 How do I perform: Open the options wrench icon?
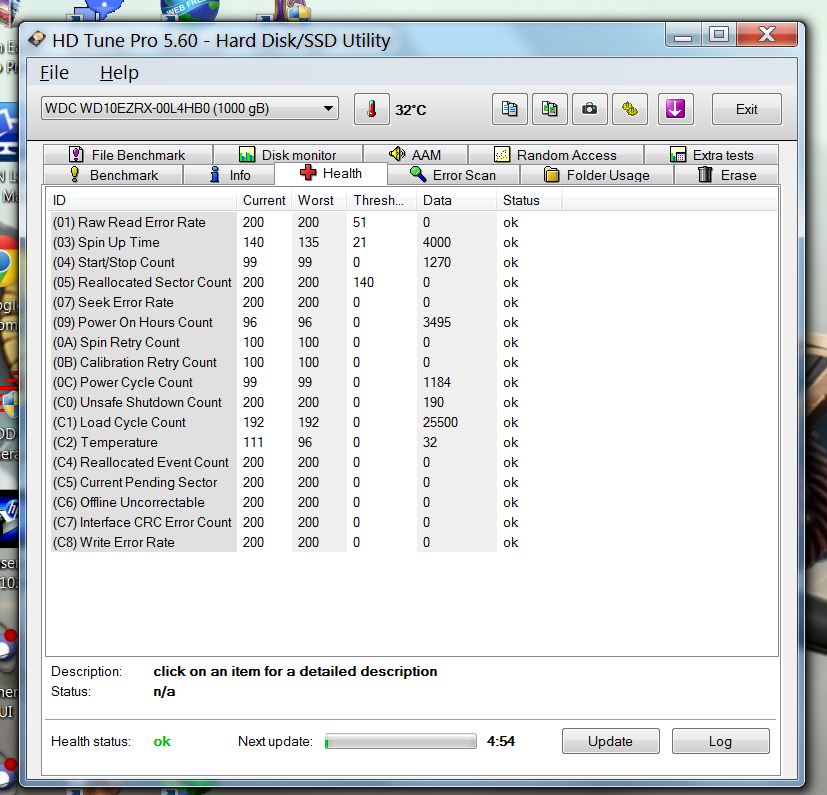[x=630, y=109]
